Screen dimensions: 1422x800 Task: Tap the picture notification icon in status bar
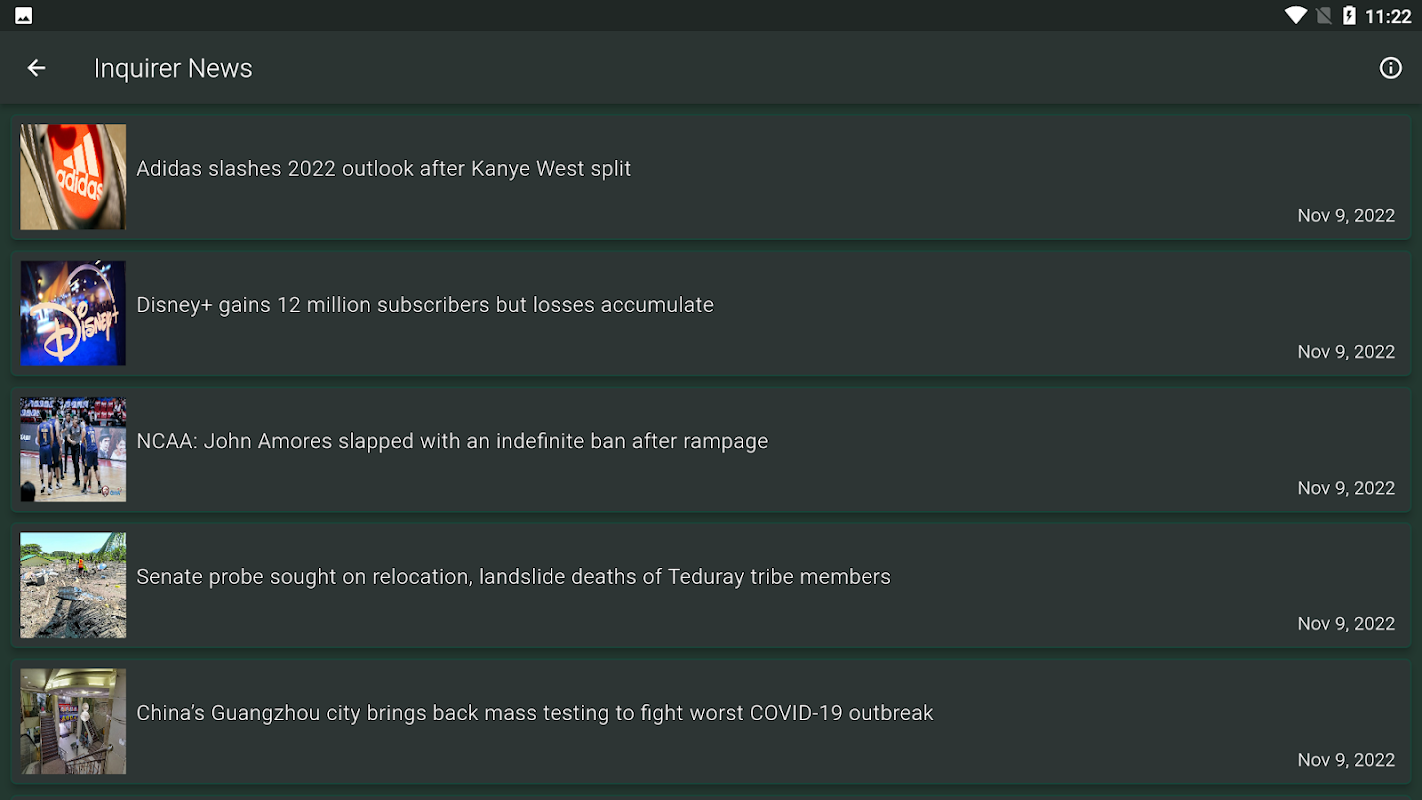click(x=23, y=16)
